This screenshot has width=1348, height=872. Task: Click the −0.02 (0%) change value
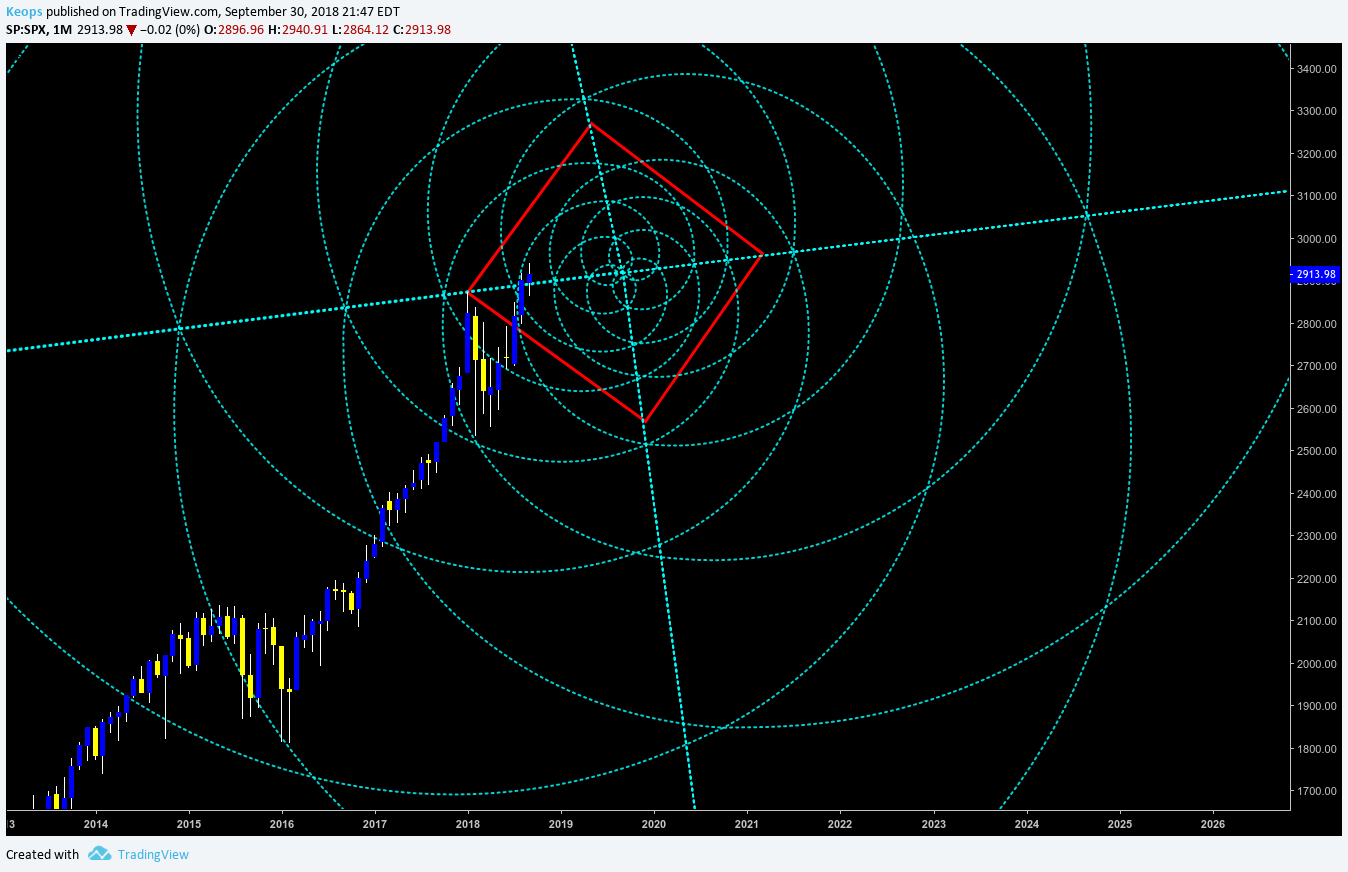(x=169, y=30)
